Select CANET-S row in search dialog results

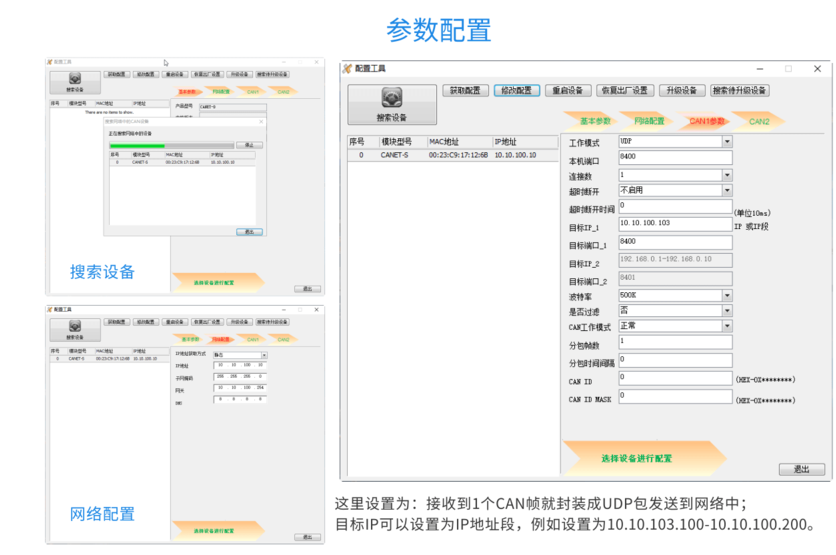click(x=182, y=162)
